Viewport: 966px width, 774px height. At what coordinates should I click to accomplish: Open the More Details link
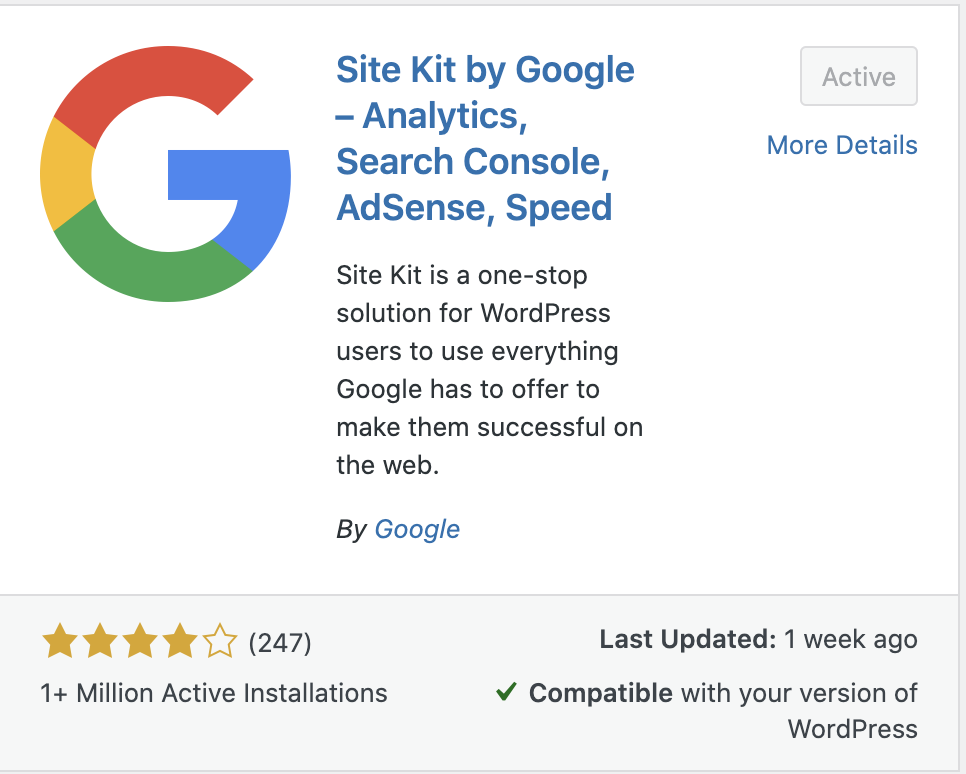[841, 145]
